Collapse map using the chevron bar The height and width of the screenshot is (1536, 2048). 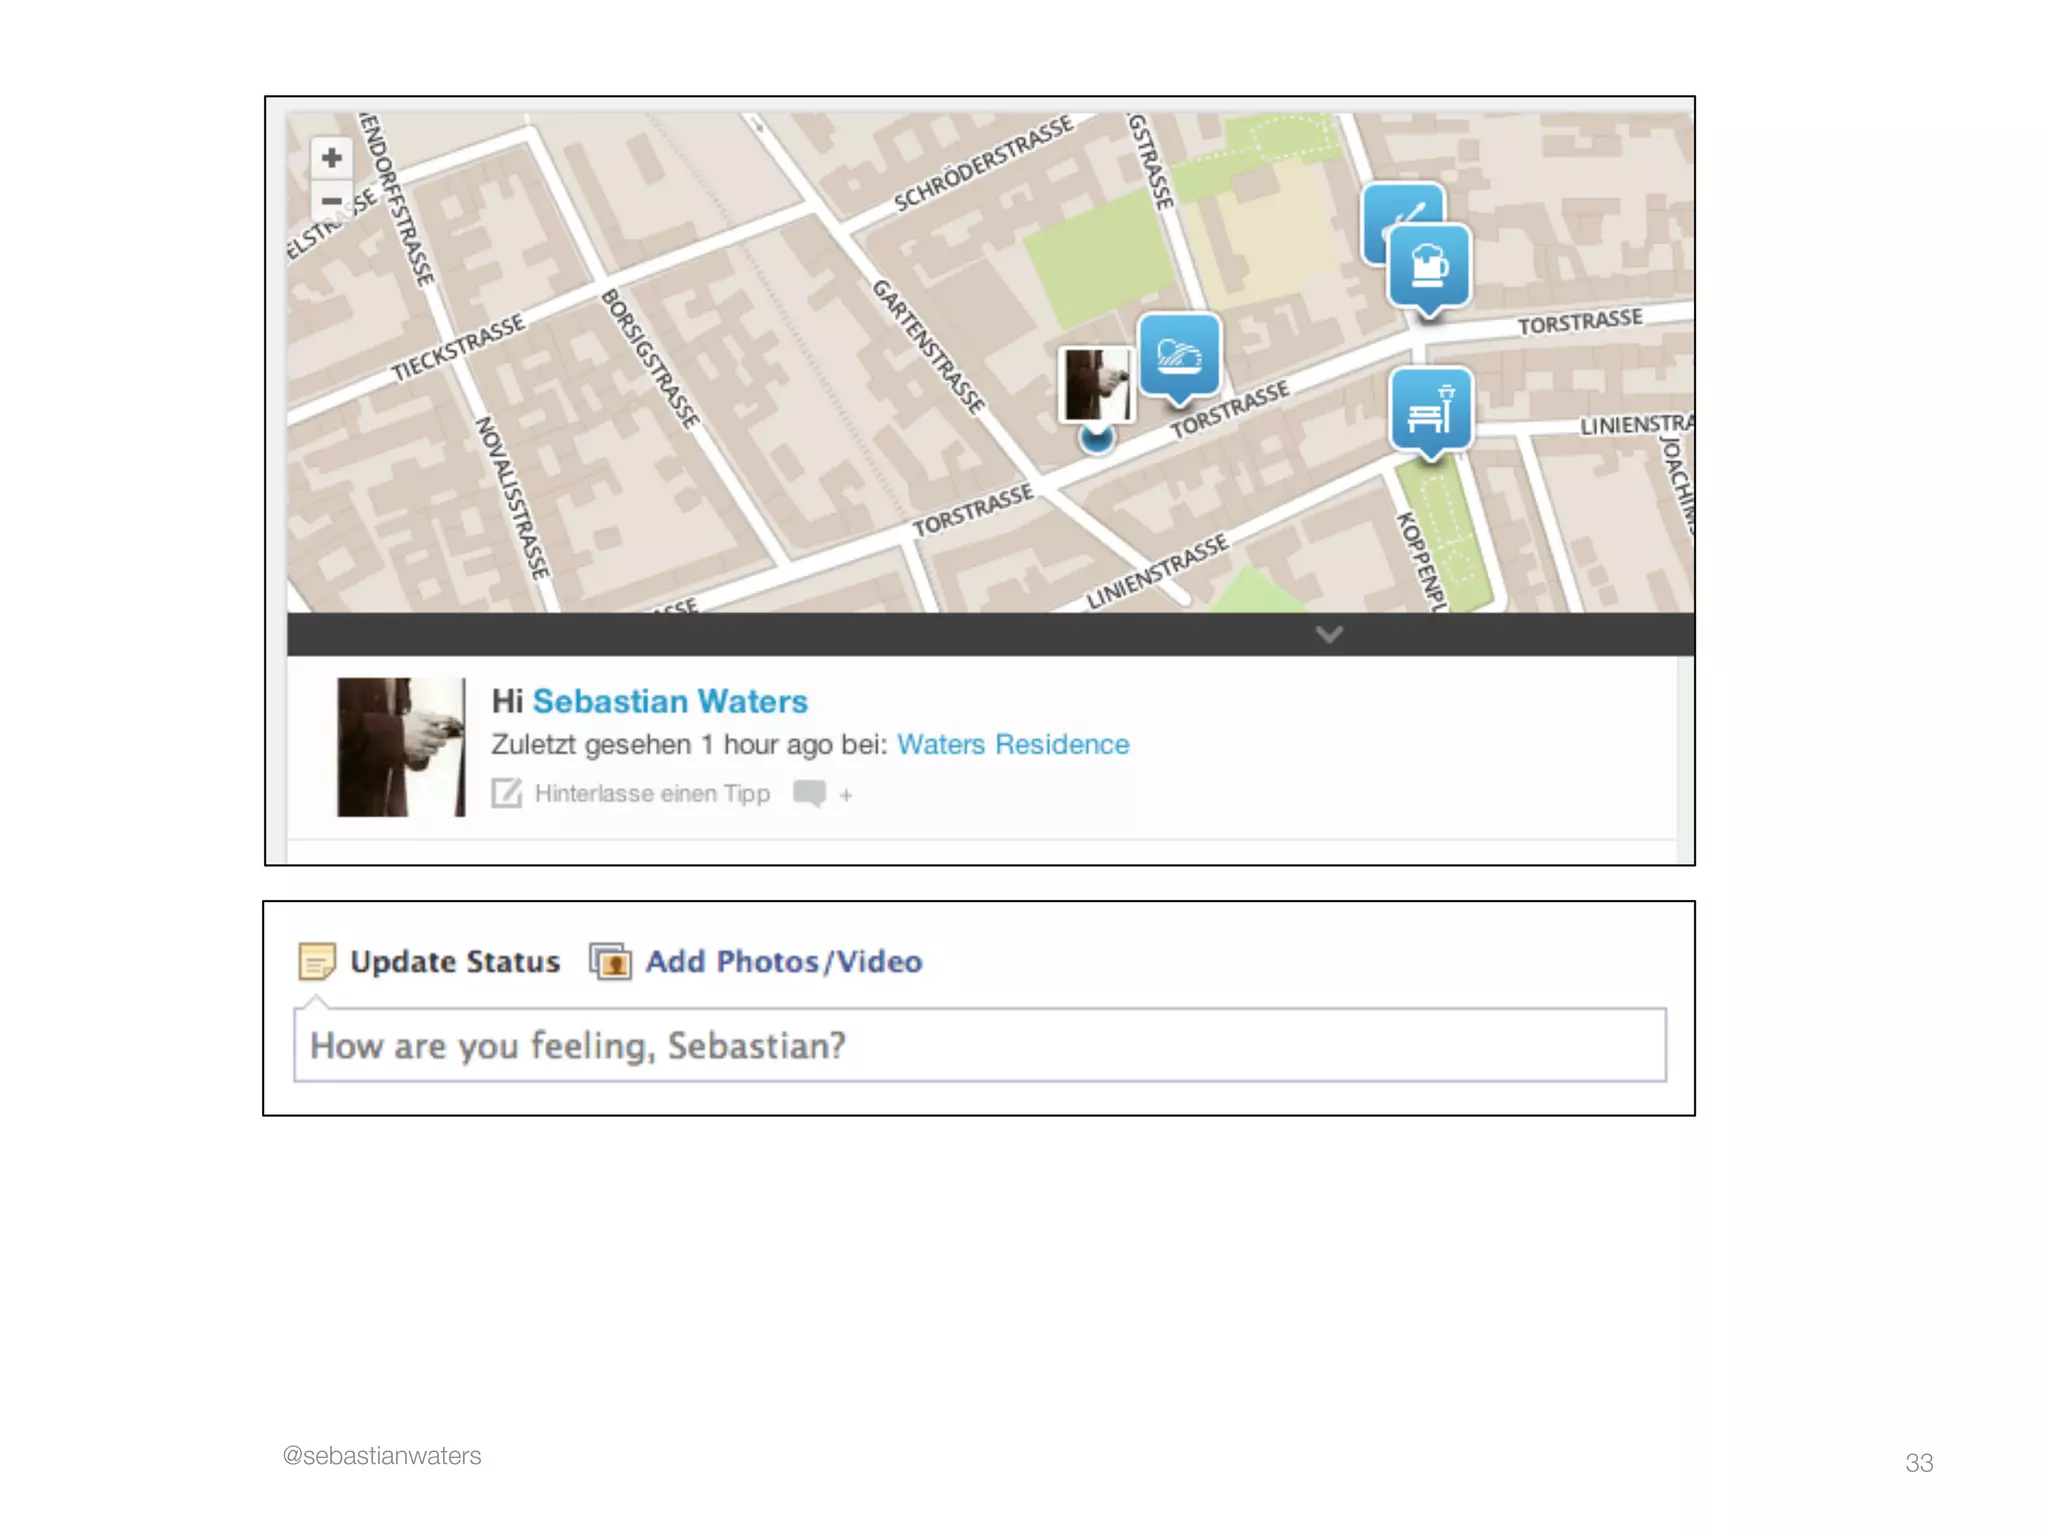click(1328, 634)
